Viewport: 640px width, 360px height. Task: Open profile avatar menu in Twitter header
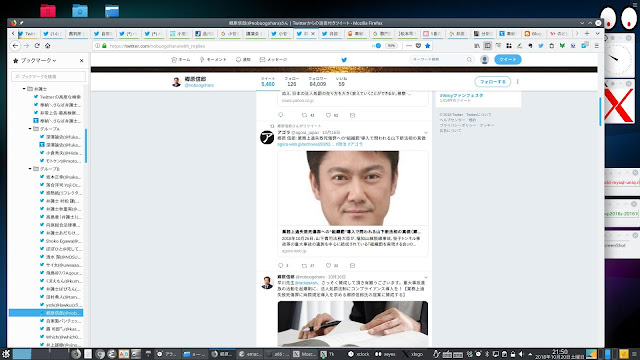484,60
